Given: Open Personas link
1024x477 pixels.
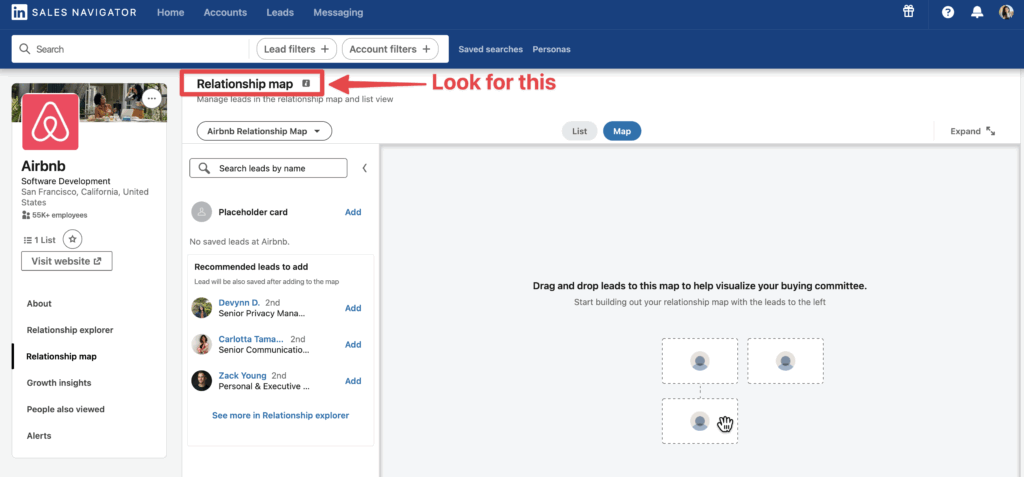Looking at the screenshot, I should pyautogui.click(x=551, y=49).
